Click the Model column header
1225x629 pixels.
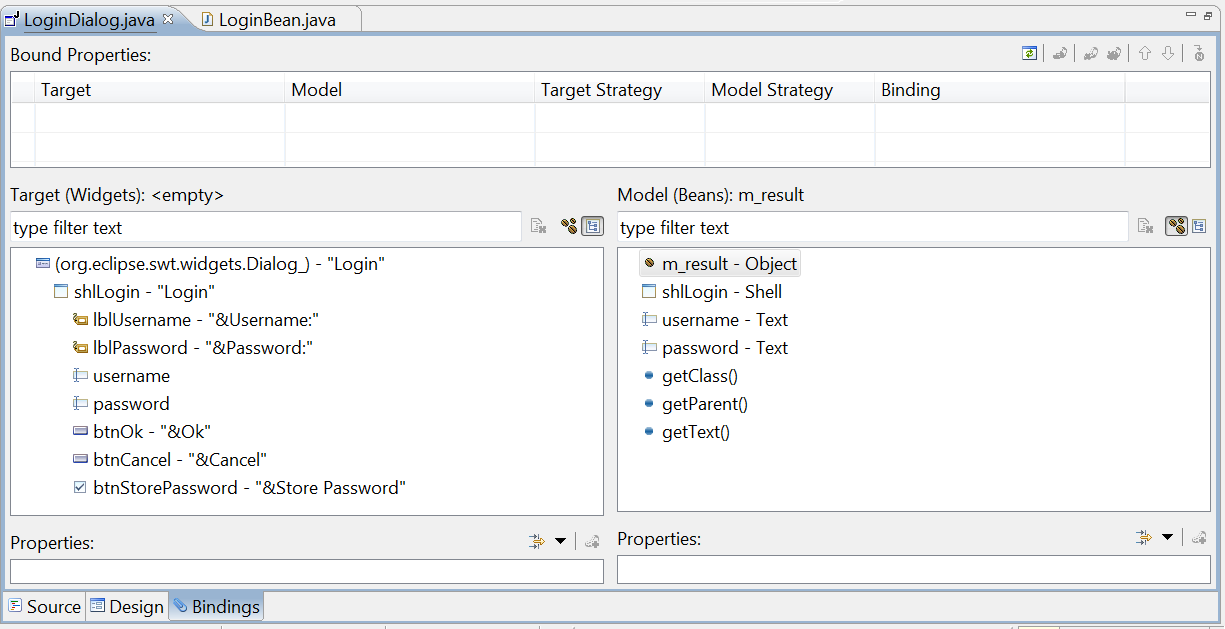[410, 90]
